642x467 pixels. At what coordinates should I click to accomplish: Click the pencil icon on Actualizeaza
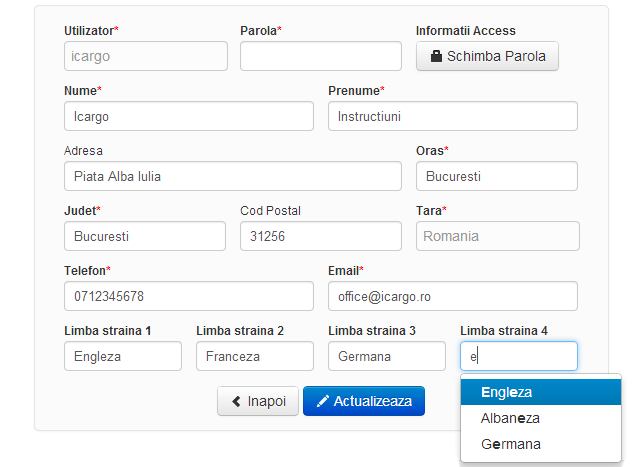322,401
